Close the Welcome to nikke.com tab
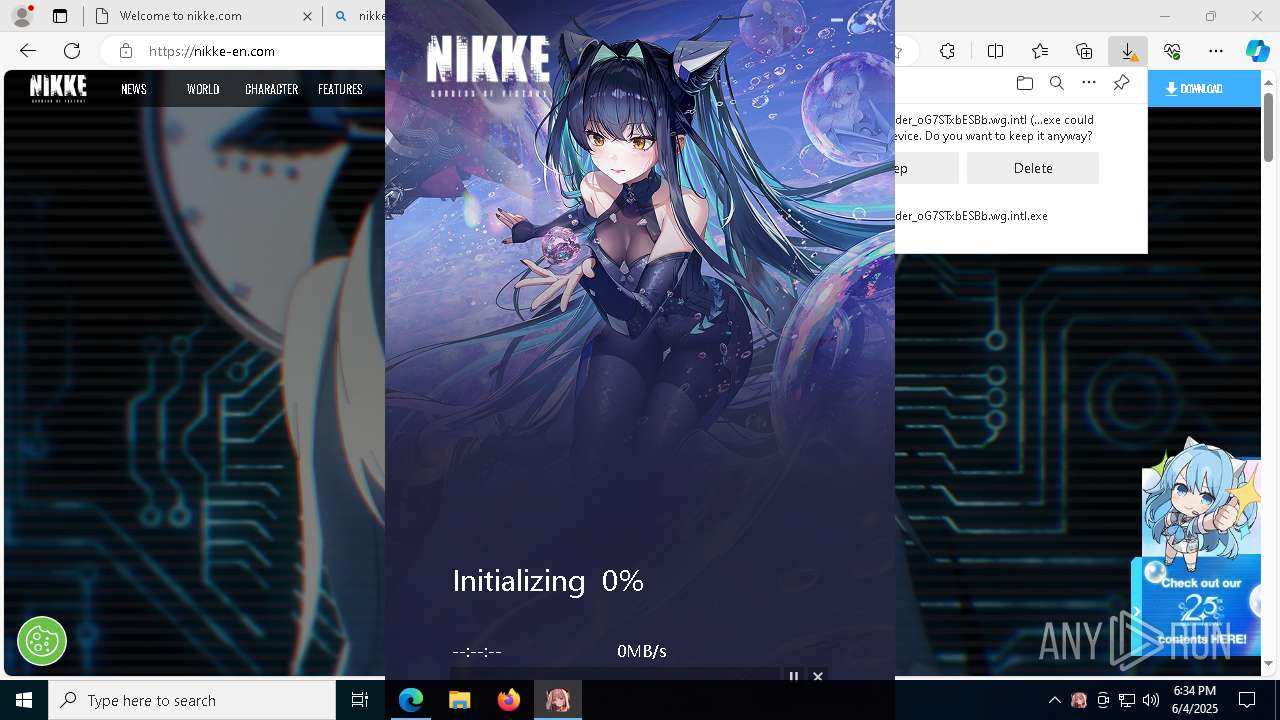 [x=307, y=16]
